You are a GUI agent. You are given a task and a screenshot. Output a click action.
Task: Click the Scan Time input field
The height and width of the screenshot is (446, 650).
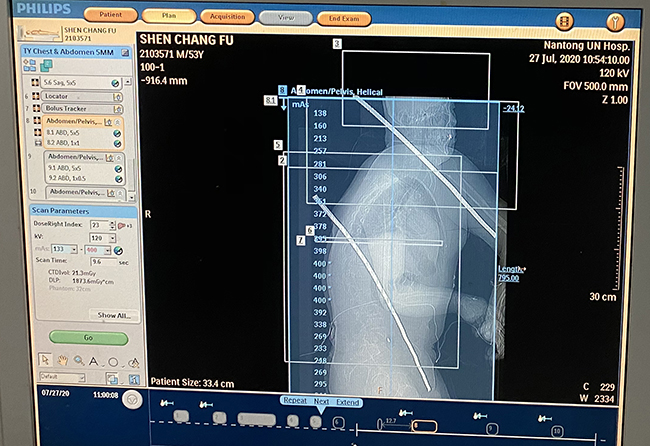click(101, 260)
